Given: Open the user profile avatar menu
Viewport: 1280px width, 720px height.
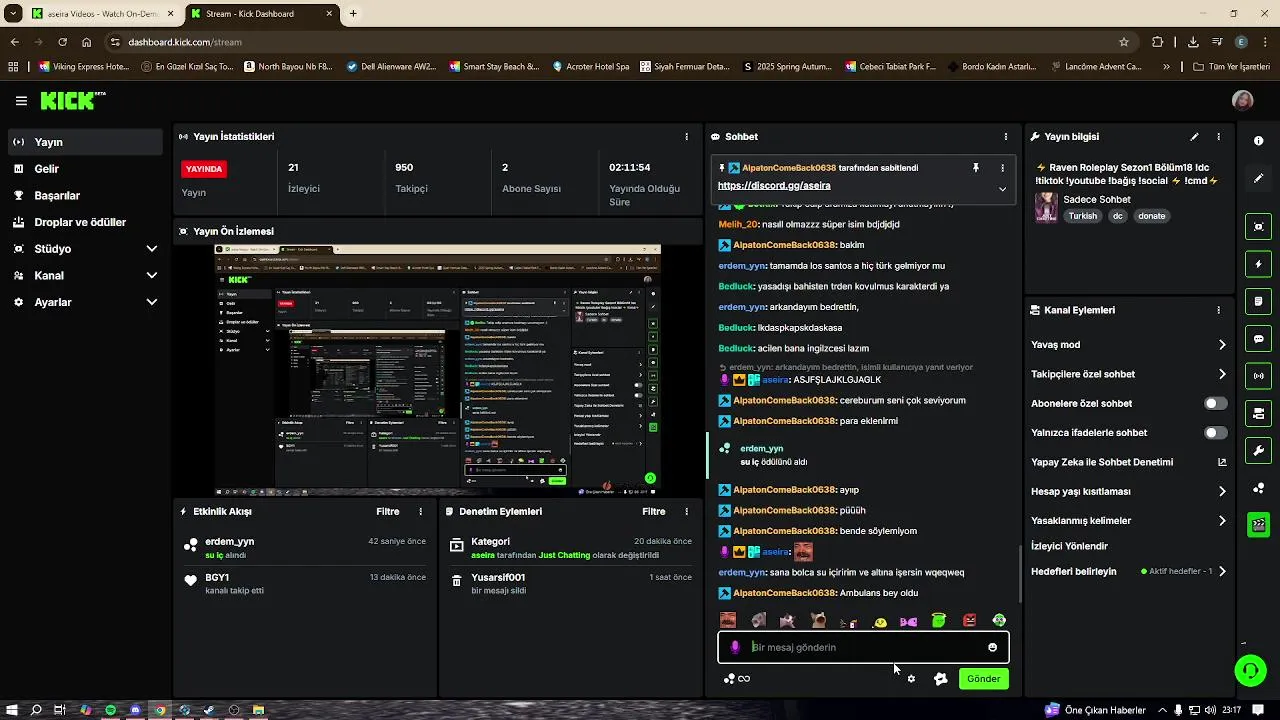Looking at the screenshot, I should tap(1243, 101).
